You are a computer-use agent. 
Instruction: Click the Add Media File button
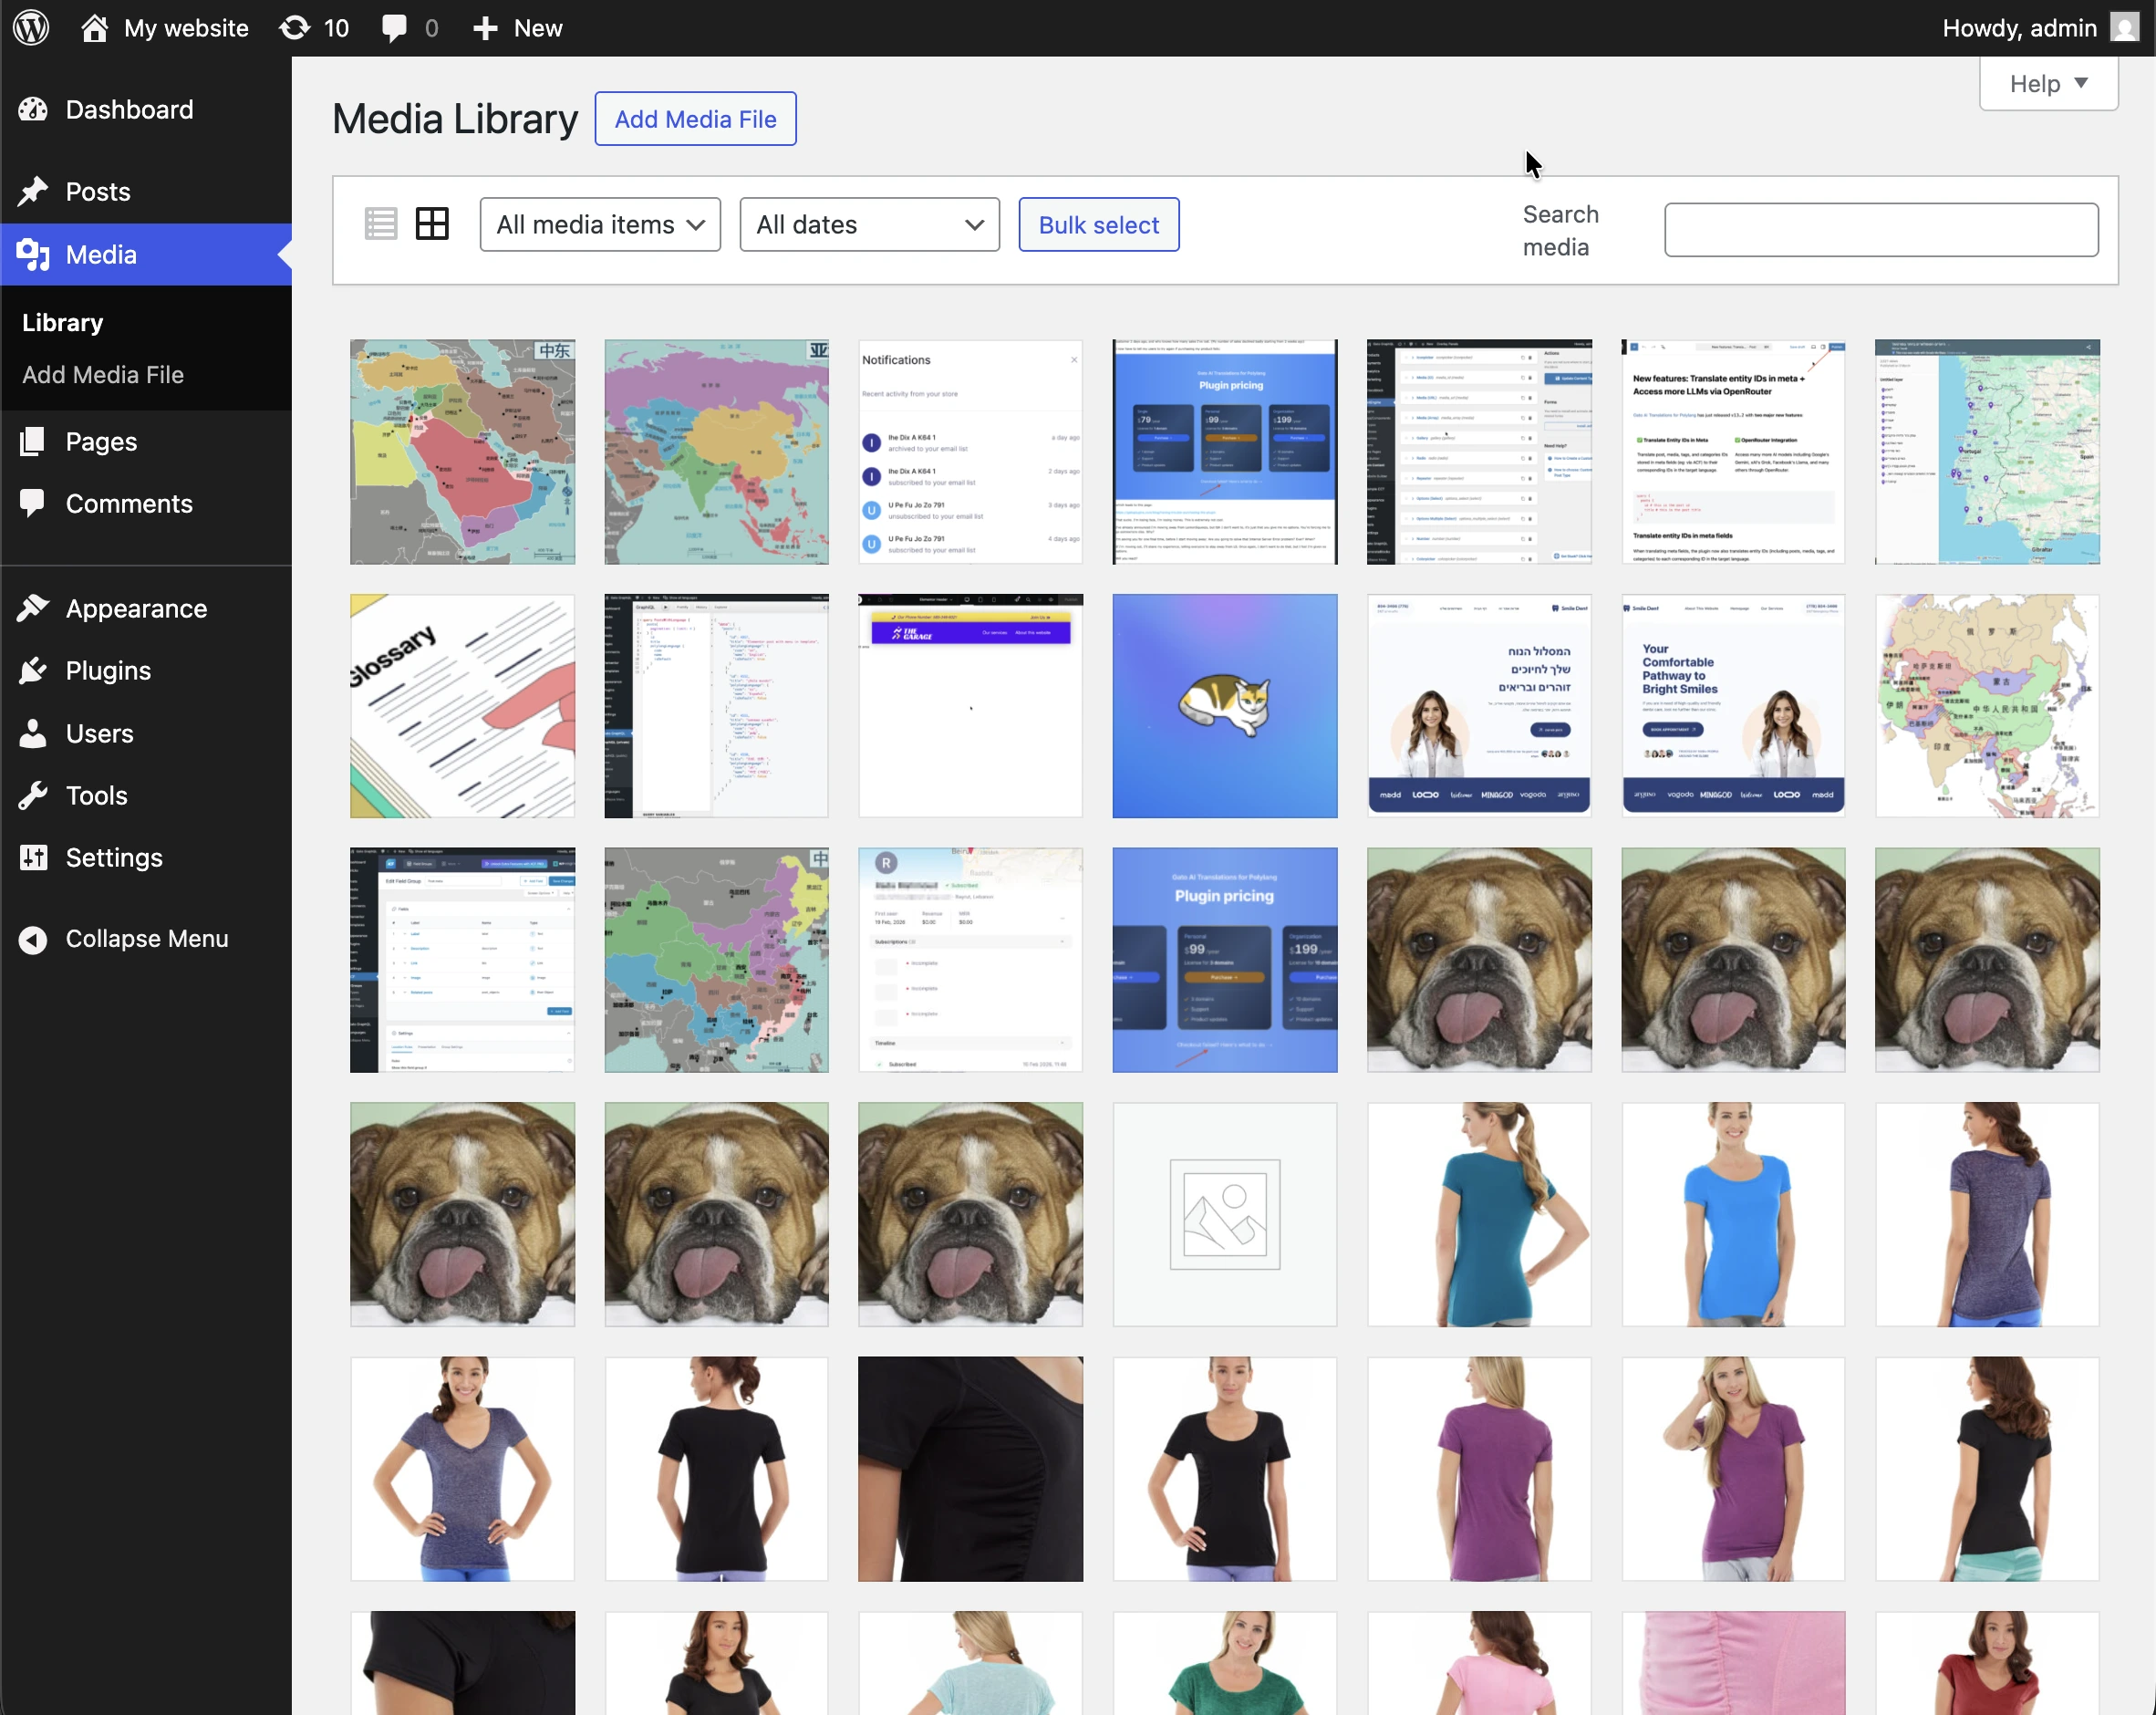pyautogui.click(x=695, y=118)
